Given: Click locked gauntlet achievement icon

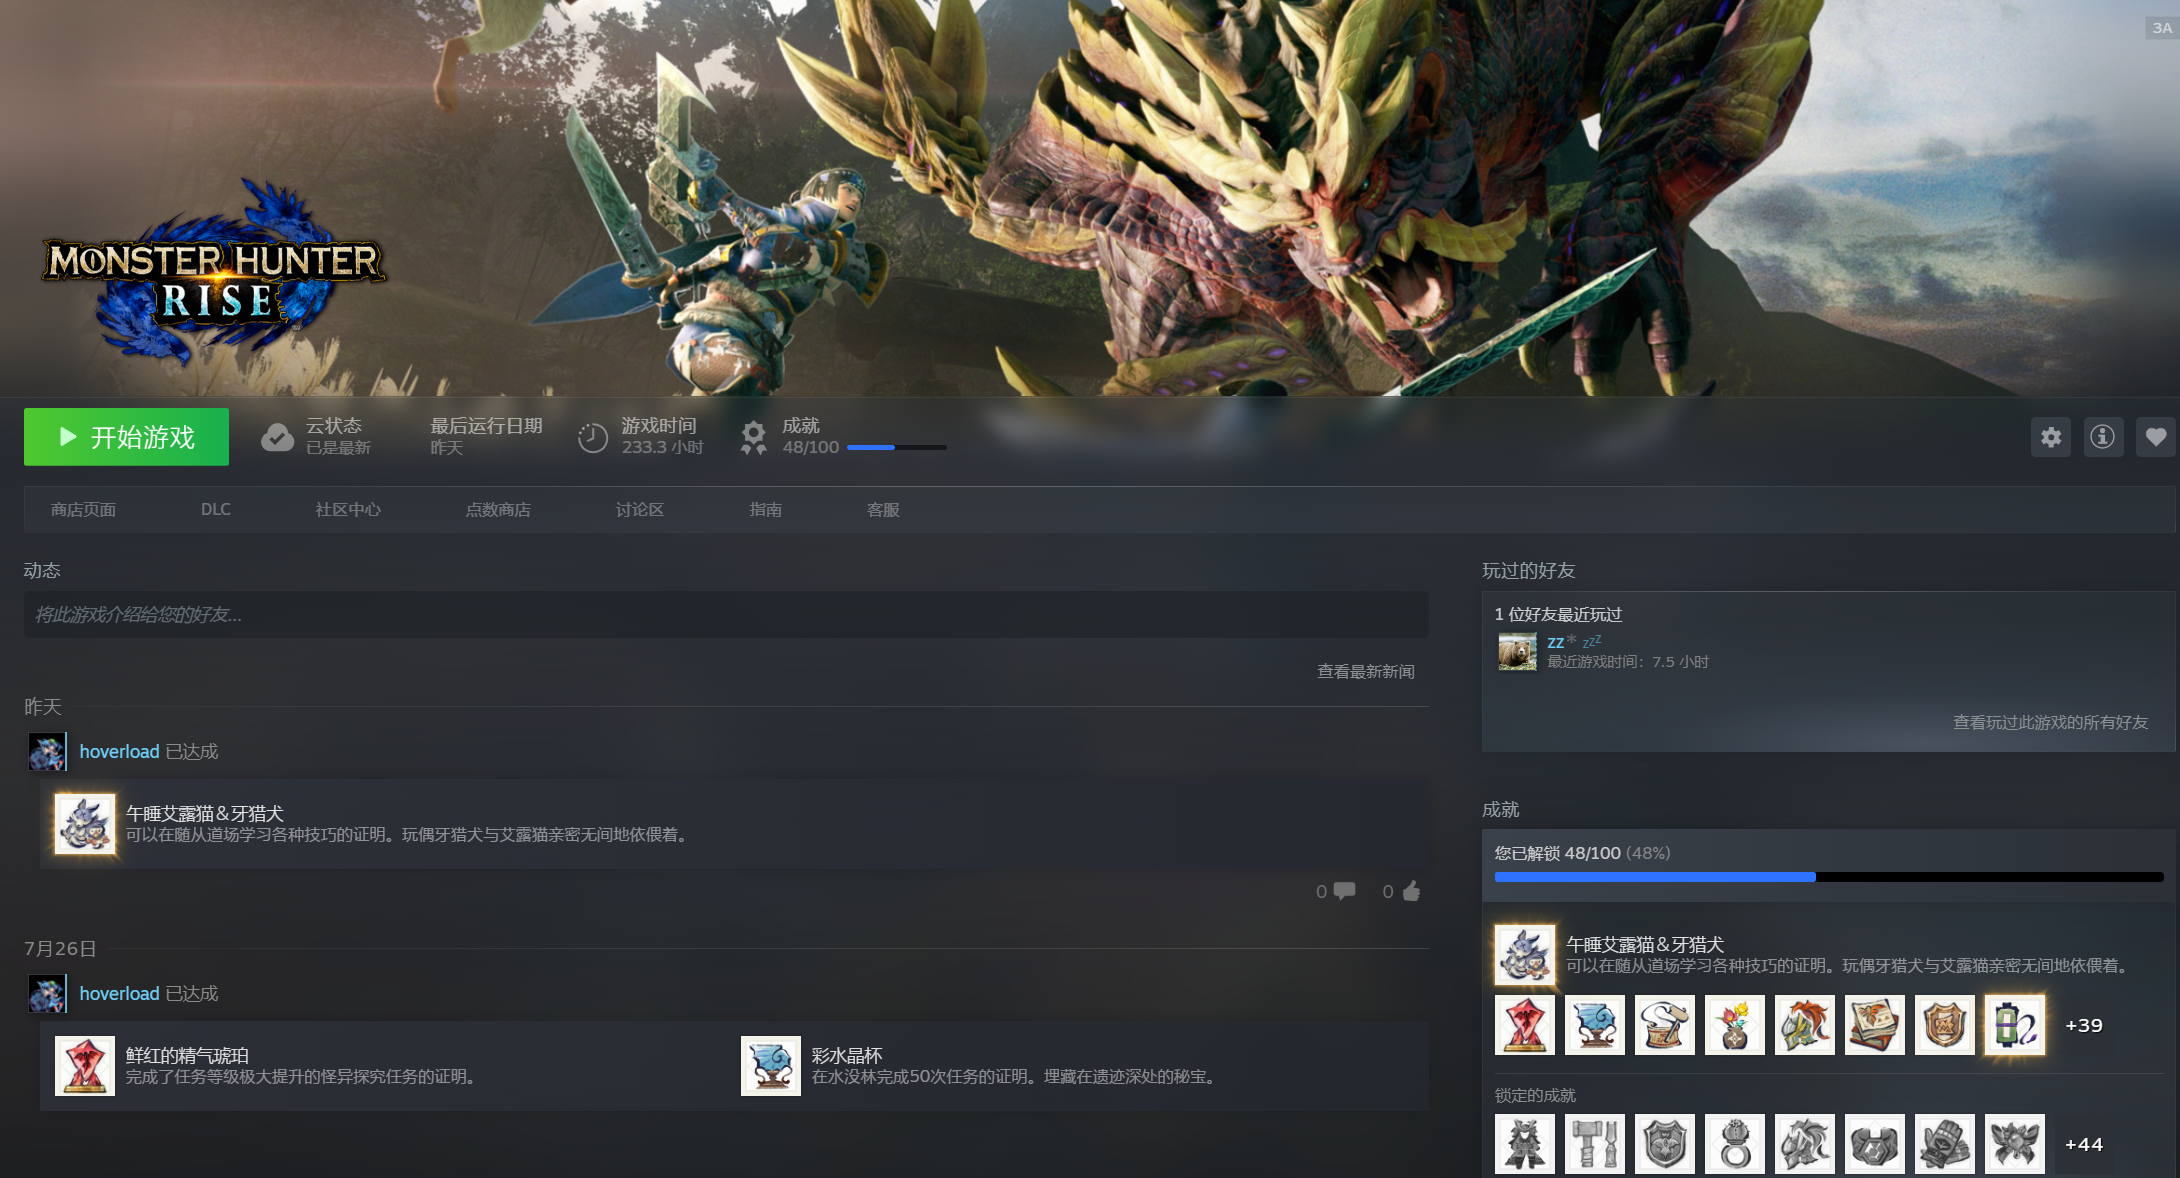Looking at the screenshot, I should pyautogui.click(x=1945, y=1144).
